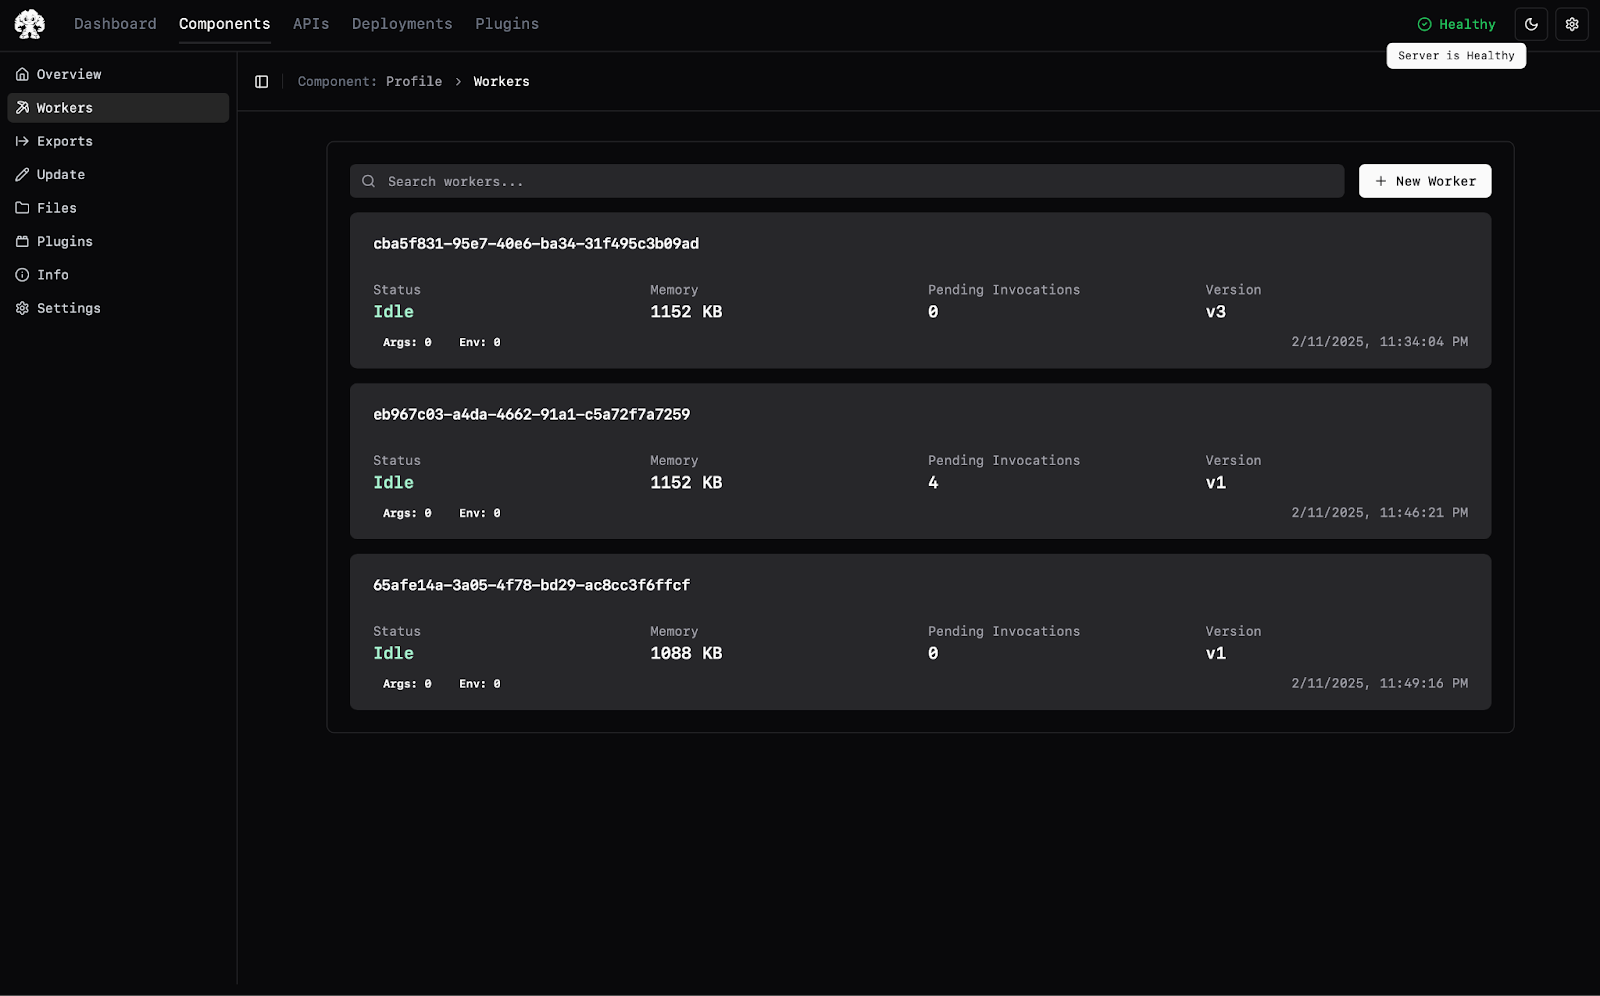
Task: Open worker eb967c03-a4da-4662-91a1-c5a72f7a7259
Action: 920,461
